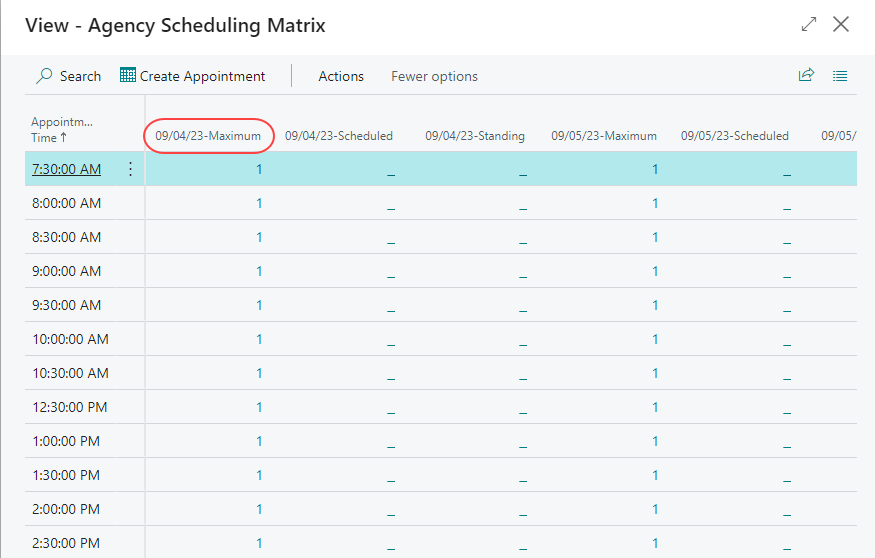Viewport: 875px width, 558px height.
Task: Close the Agency Scheduling Matrix dialog
Action: coord(841,25)
